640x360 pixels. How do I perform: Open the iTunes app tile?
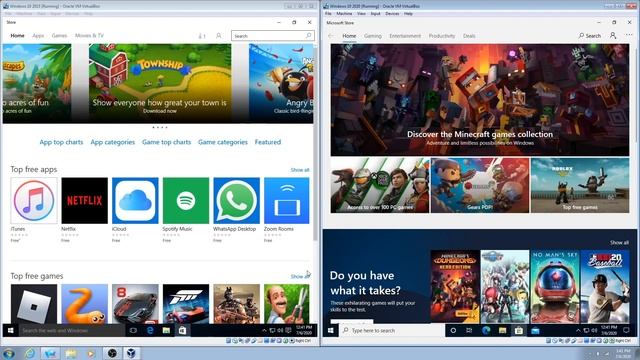pyautogui.click(x=34, y=200)
